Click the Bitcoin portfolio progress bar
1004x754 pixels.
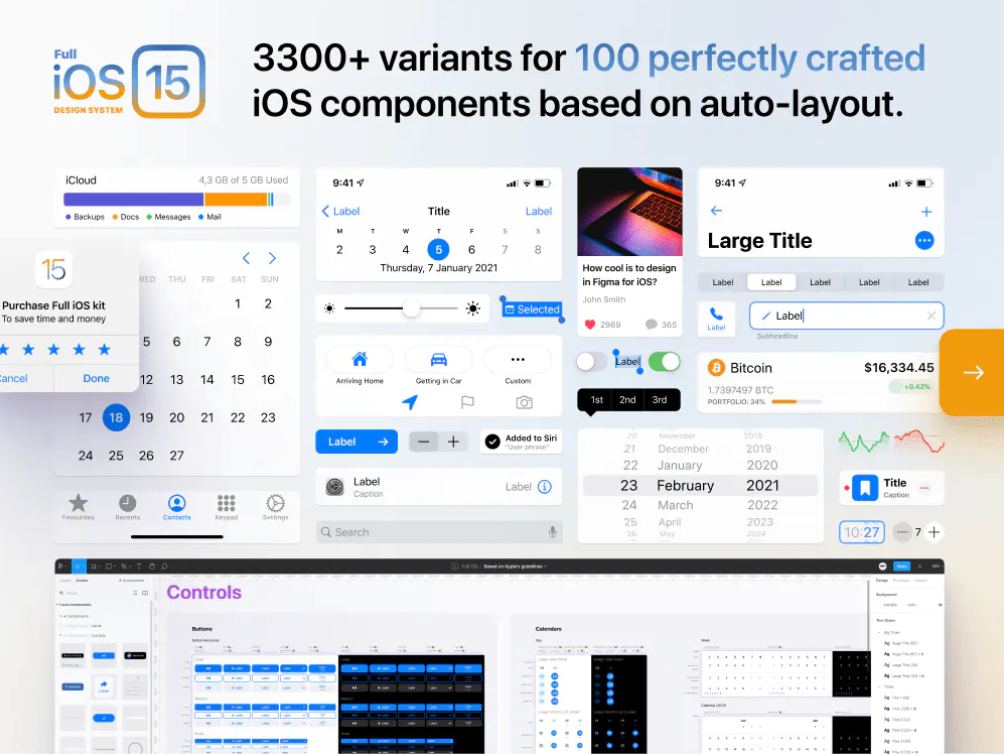(796, 402)
